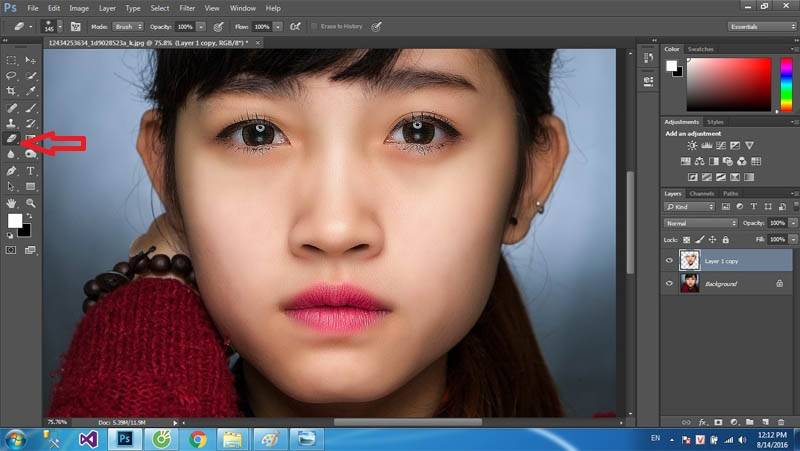Viewport: 800px width, 451px height.
Task: Change screen mode icon in toolbar
Action: [31, 250]
